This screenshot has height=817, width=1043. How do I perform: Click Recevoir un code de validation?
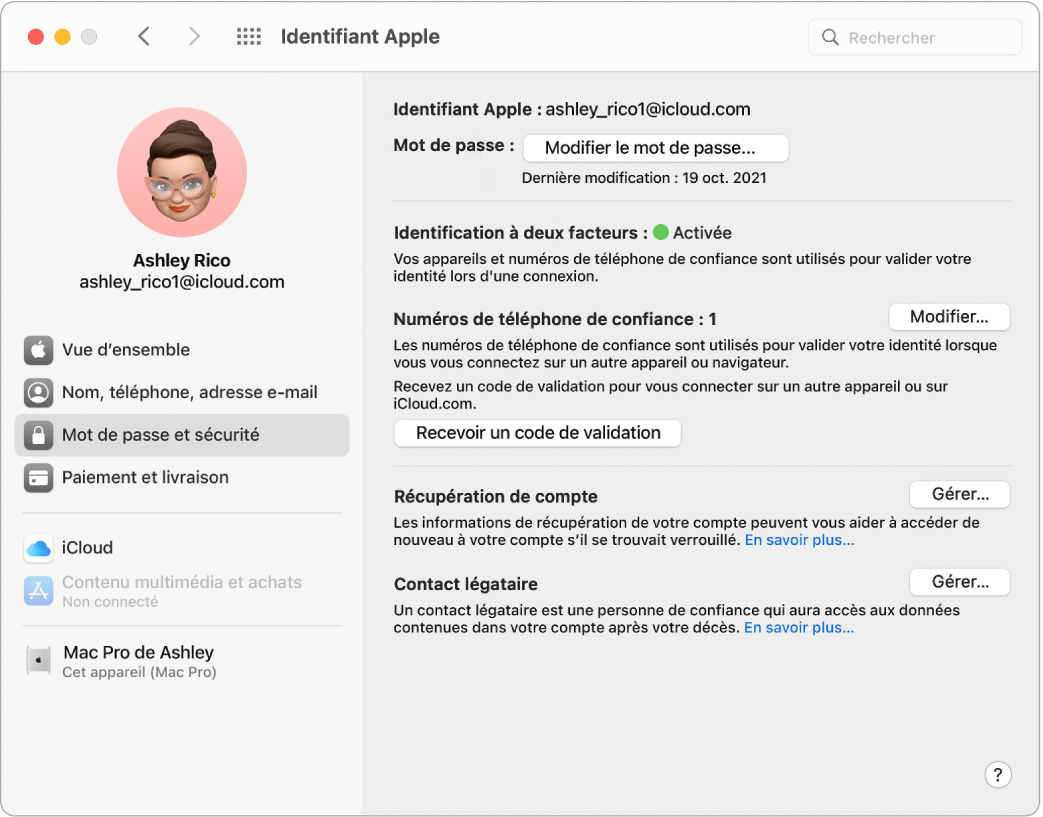click(537, 433)
